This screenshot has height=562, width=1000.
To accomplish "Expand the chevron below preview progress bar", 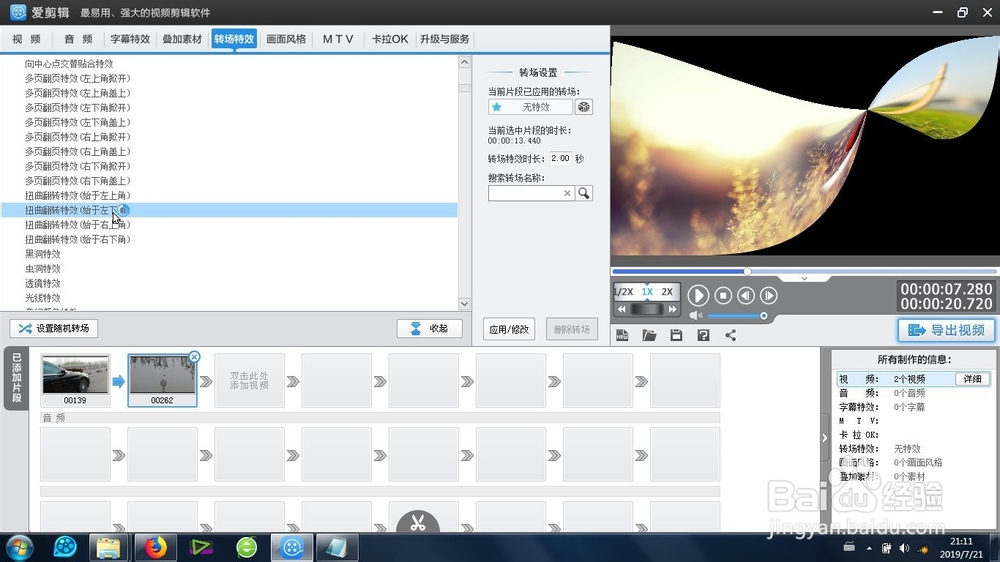I will (x=804, y=279).
